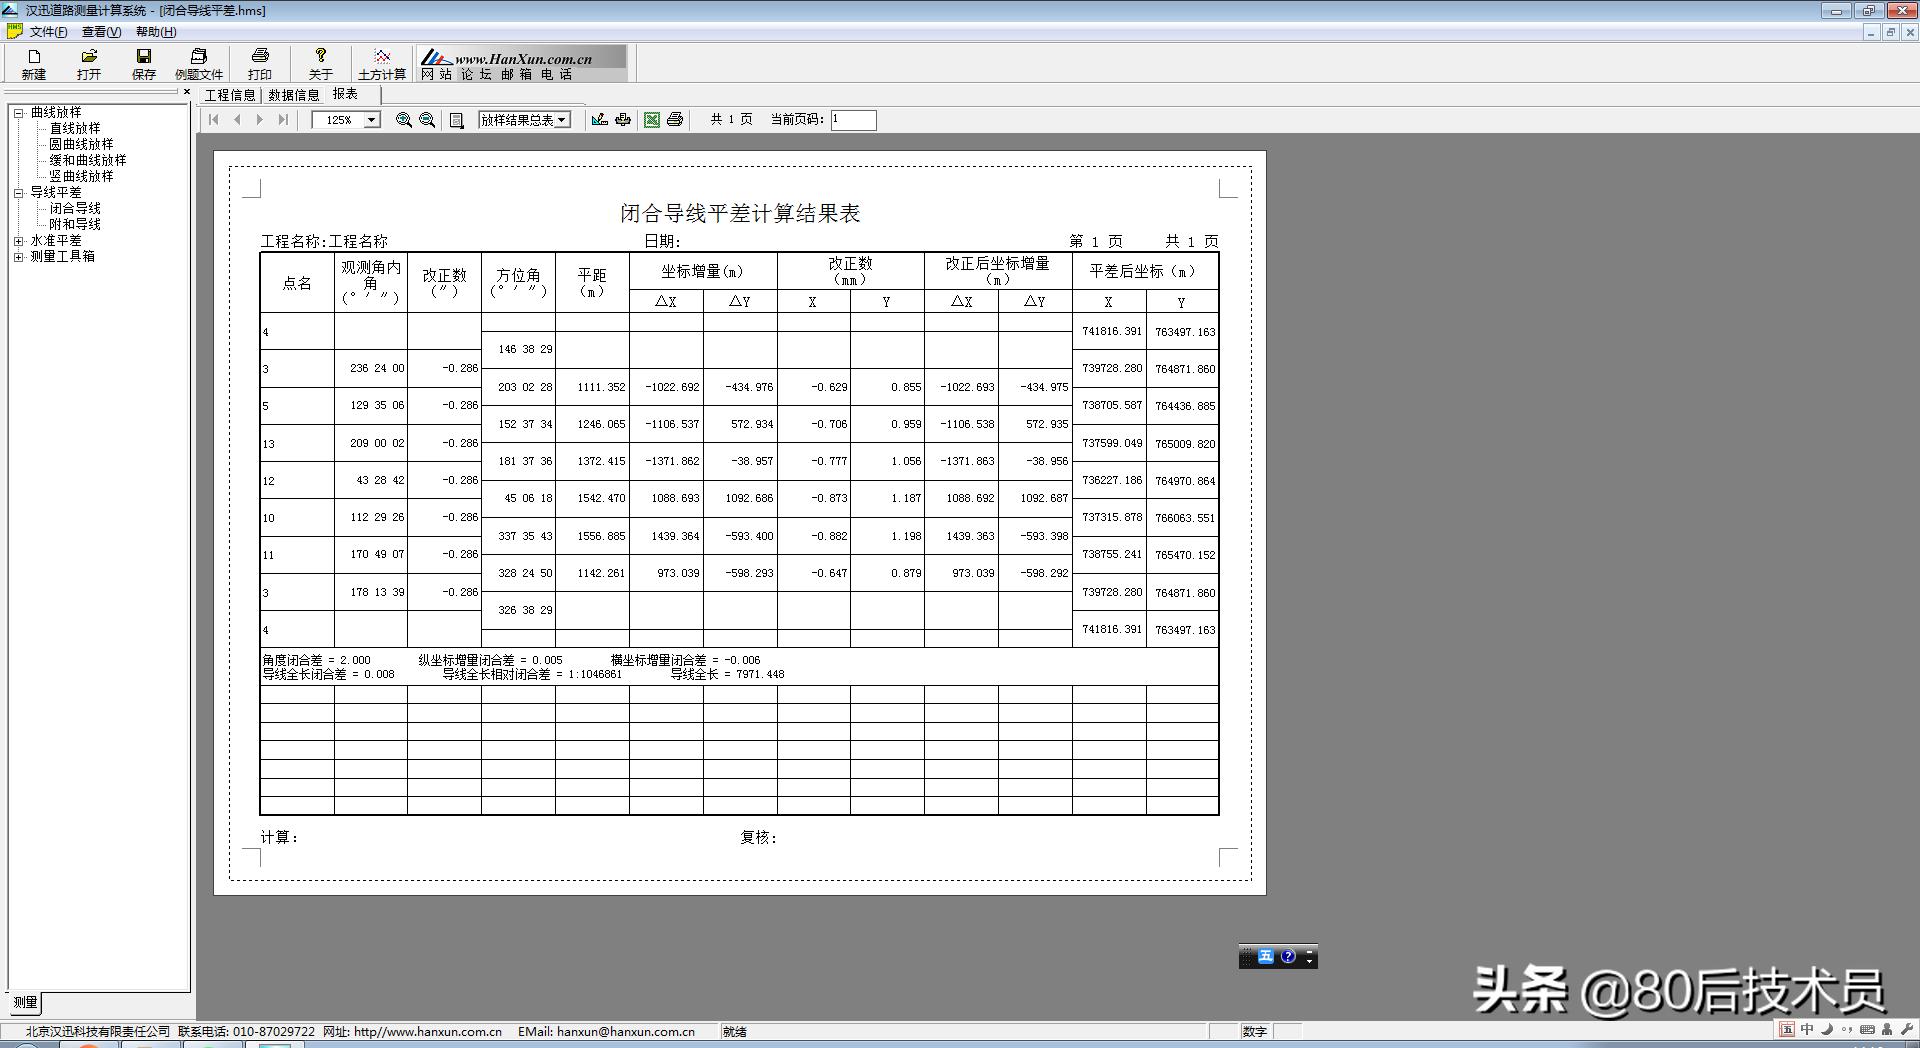Go to the previous report page

(237, 120)
